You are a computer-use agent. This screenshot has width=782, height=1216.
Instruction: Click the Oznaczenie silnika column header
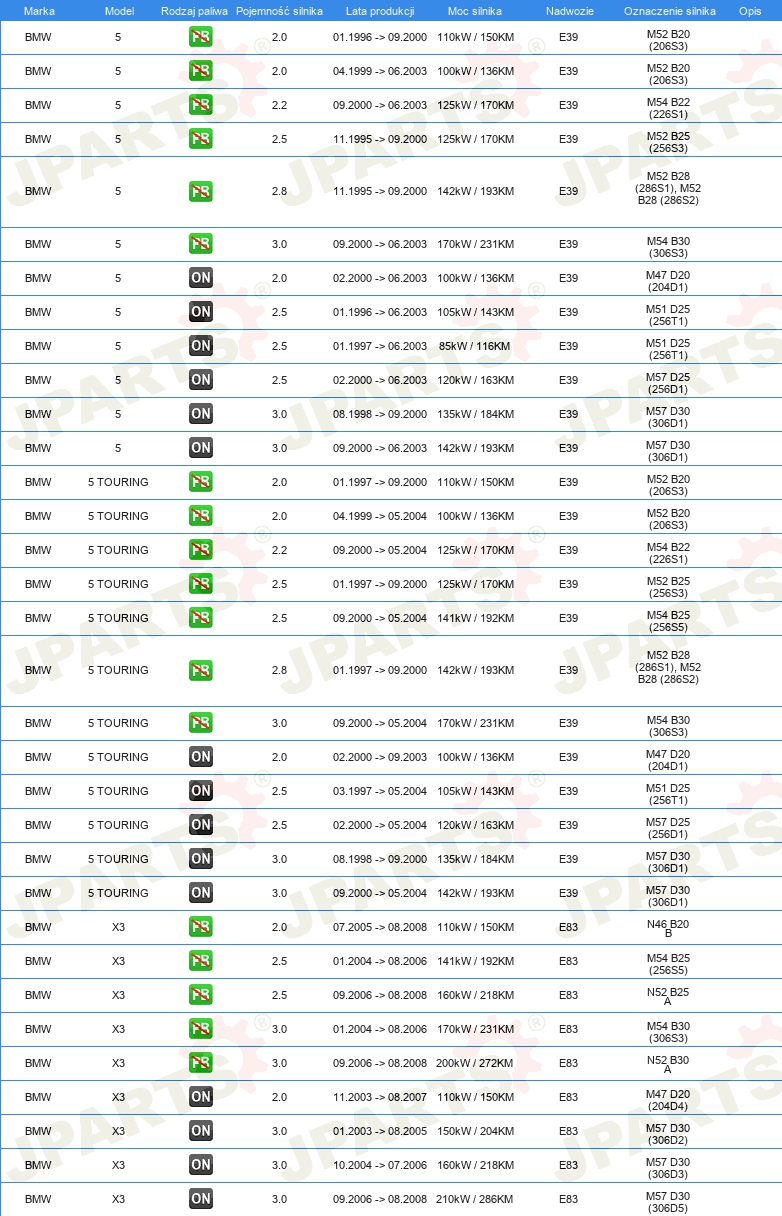click(x=670, y=11)
